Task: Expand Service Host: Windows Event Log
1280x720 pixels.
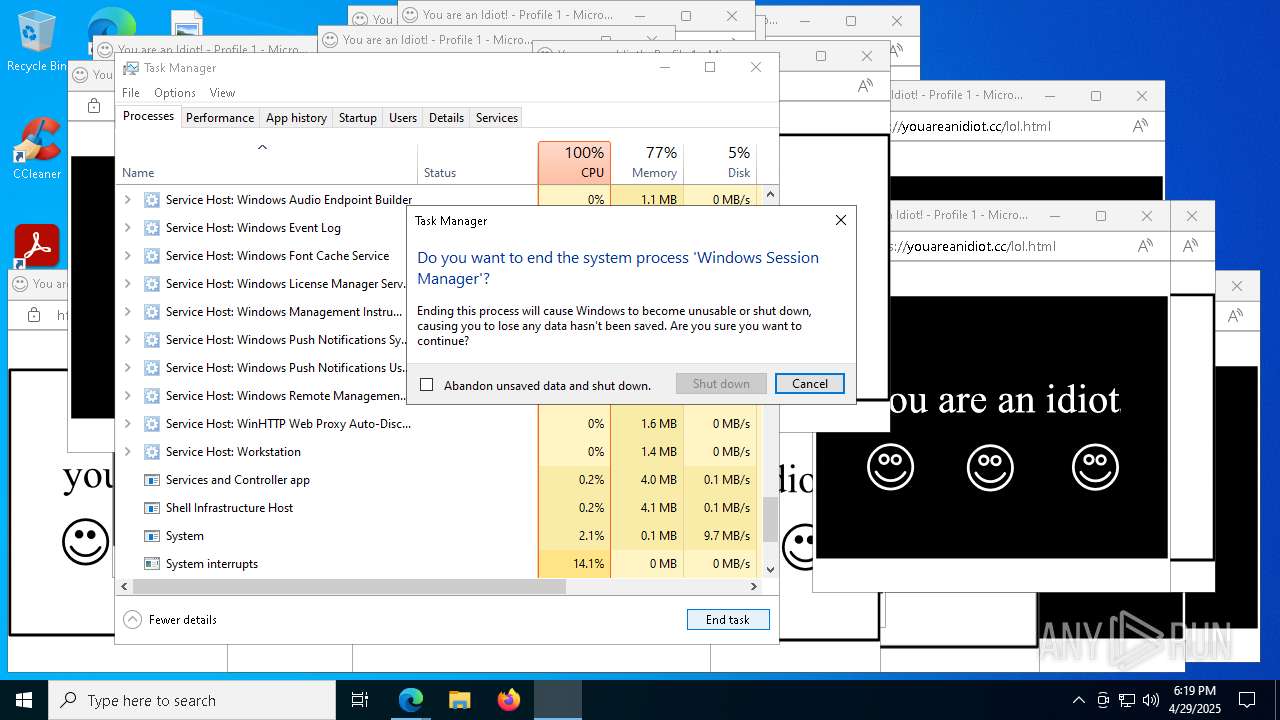Action: click(127, 228)
